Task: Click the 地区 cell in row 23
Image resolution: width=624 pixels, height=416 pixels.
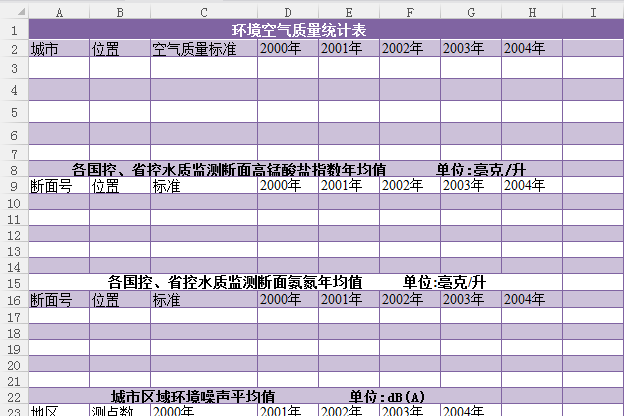Action: click(x=58, y=410)
